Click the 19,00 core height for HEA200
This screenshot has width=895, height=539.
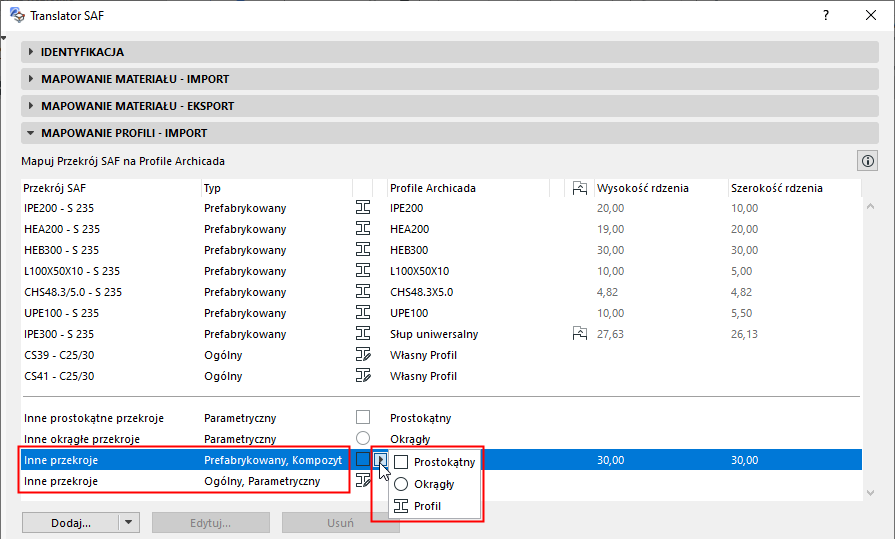(x=610, y=229)
